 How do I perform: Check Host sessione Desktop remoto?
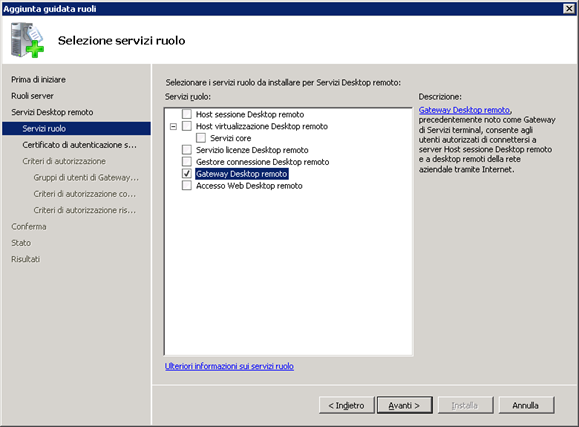pos(187,114)
